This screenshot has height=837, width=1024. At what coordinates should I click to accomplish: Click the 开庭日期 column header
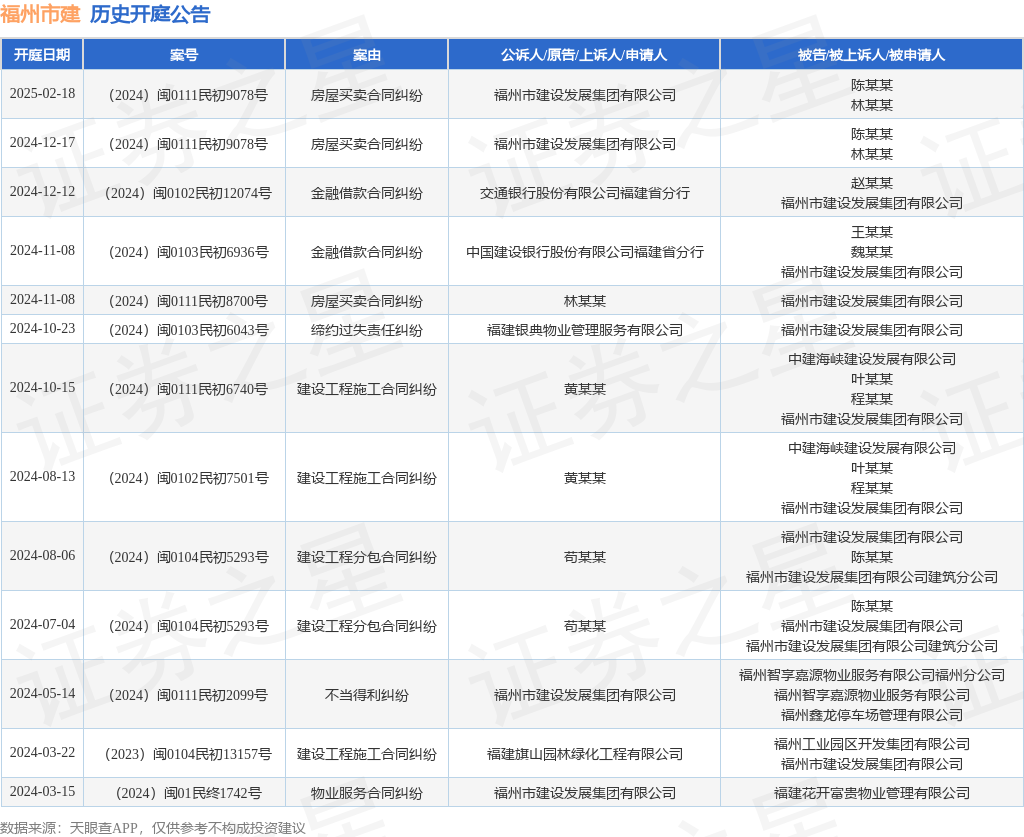[42, 55]
